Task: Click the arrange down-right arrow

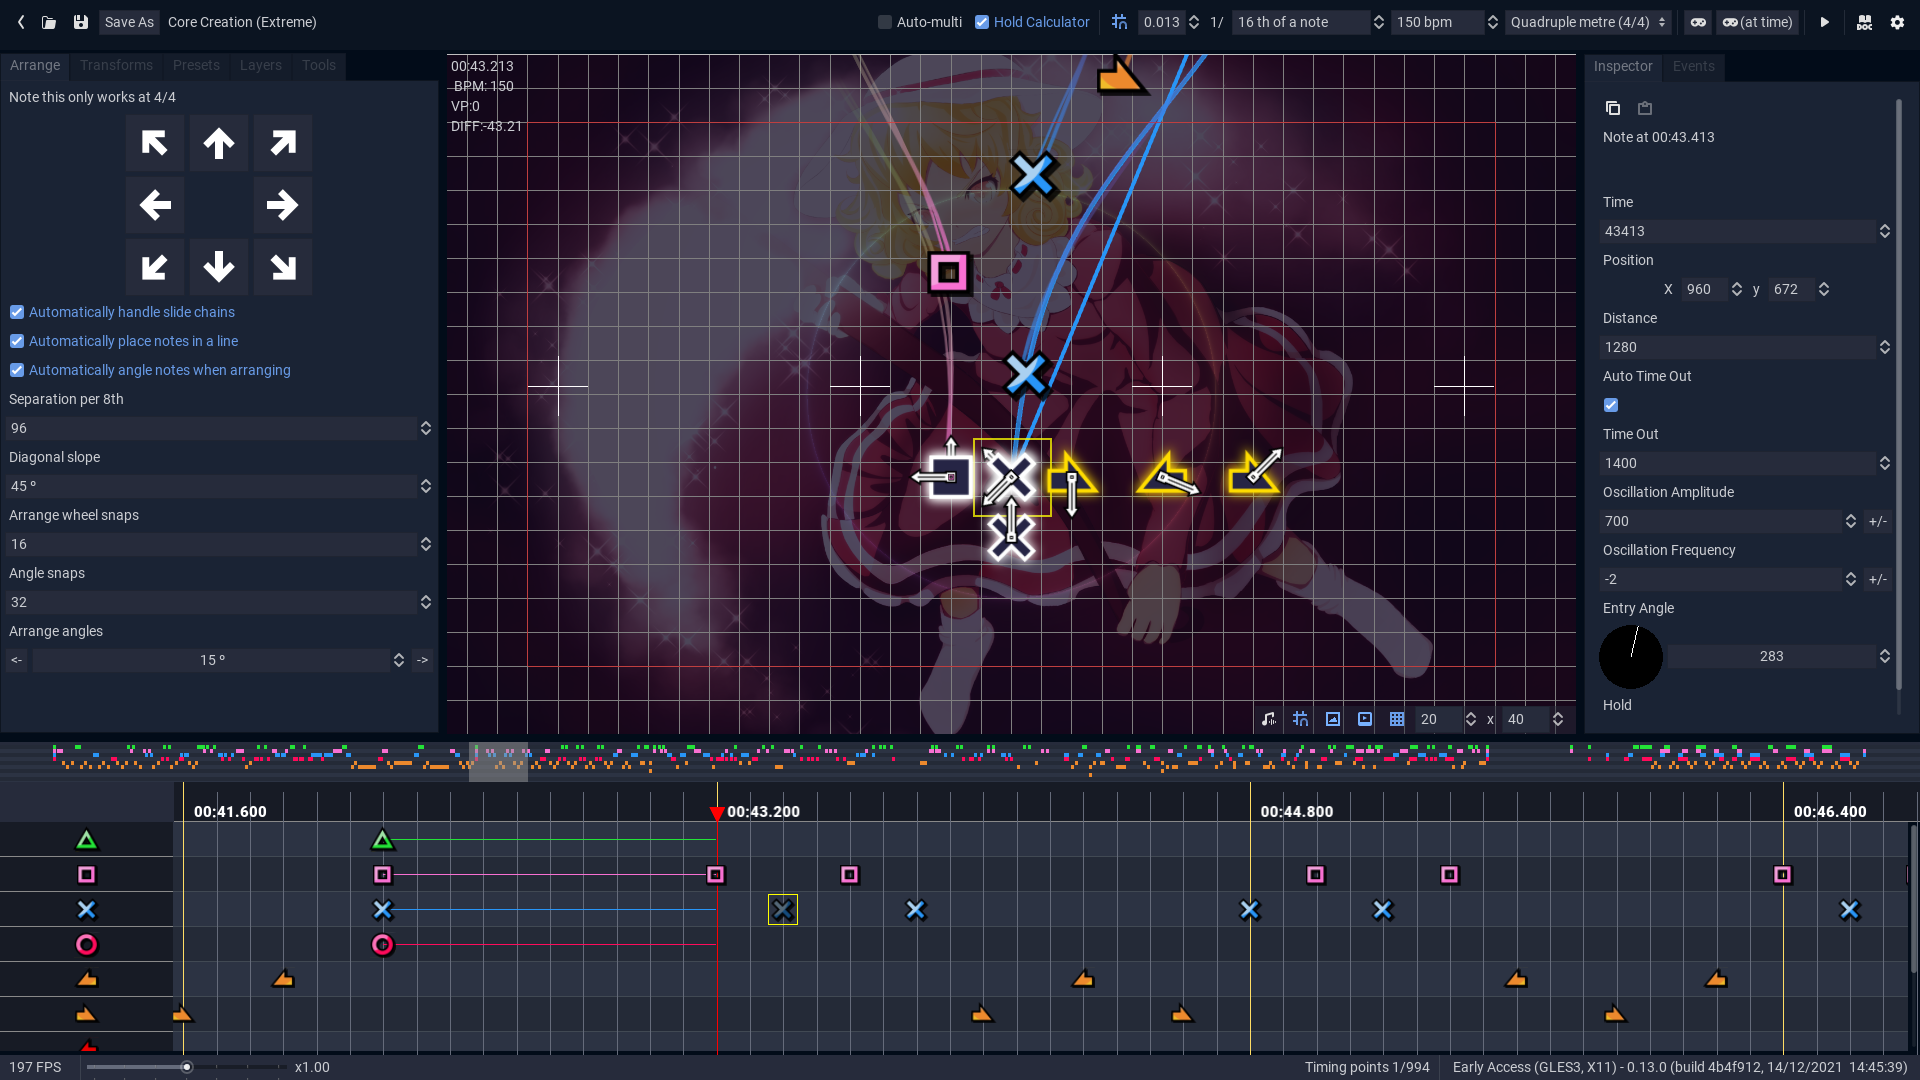Action: (283, 267)
